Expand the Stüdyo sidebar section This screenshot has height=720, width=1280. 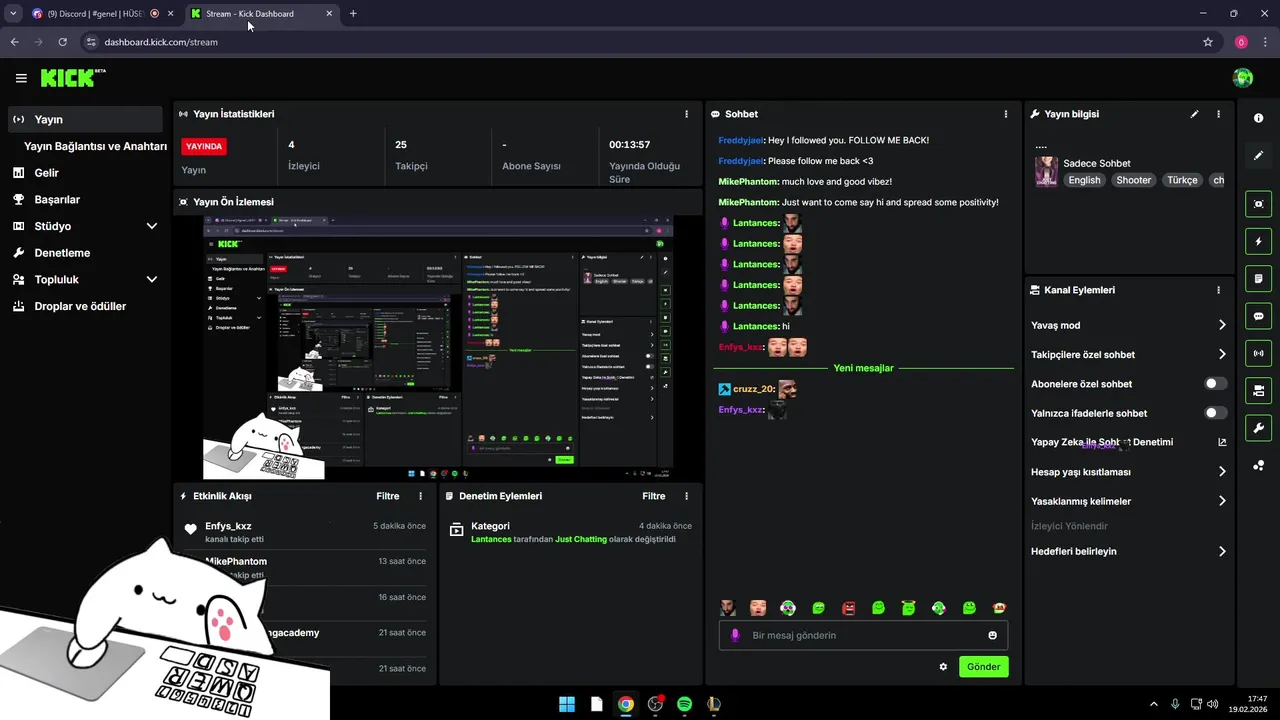click(x=152, y=226)
